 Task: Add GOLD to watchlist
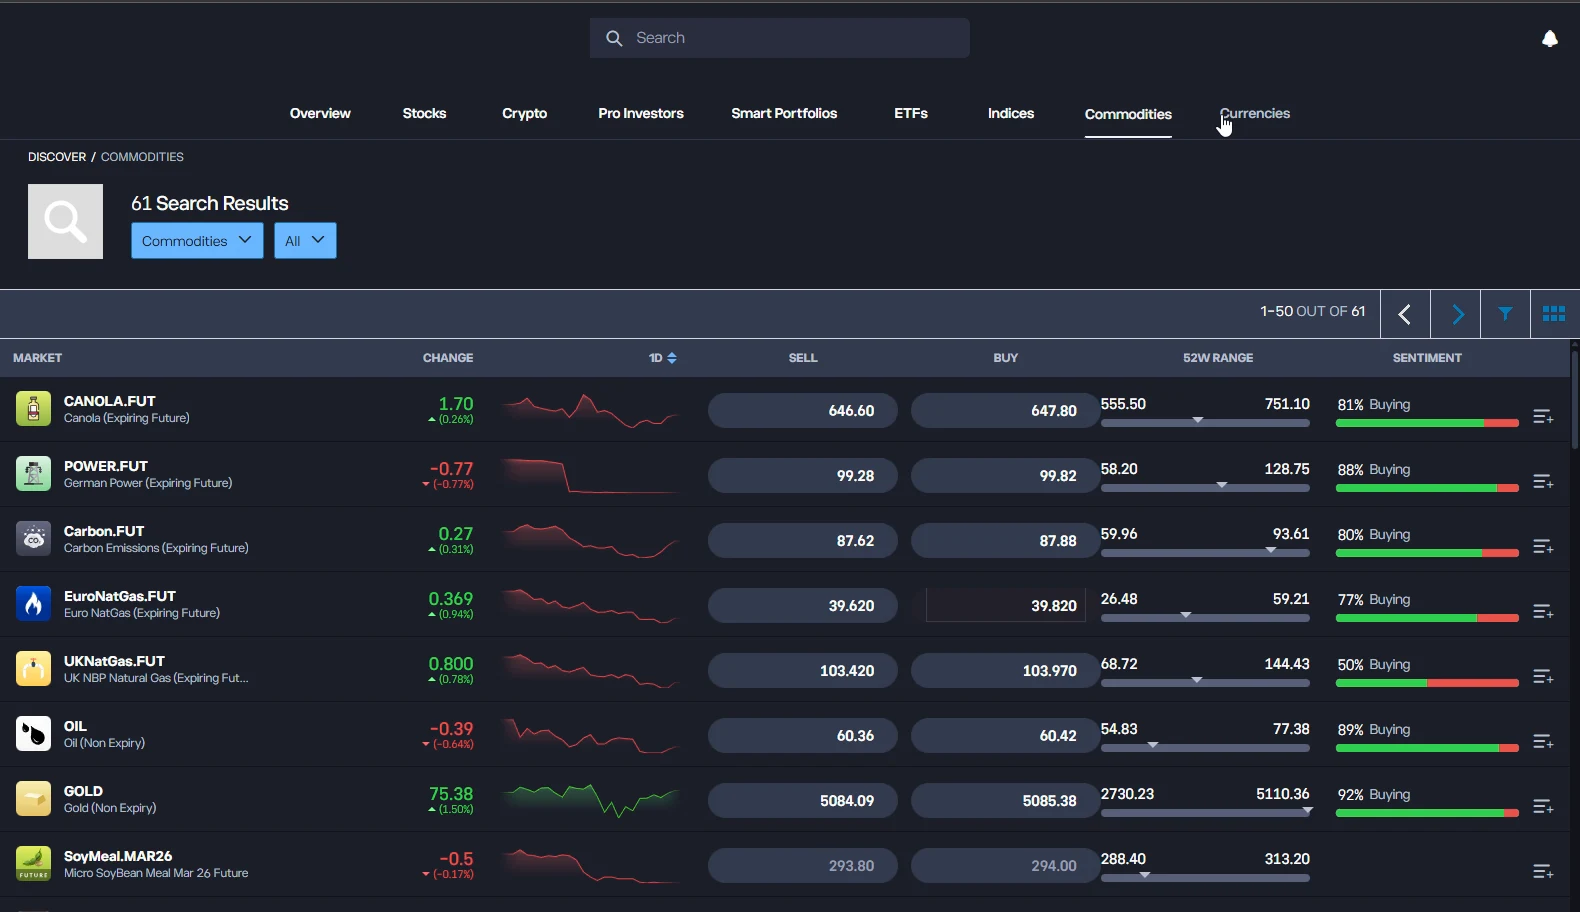(1543, 806)
